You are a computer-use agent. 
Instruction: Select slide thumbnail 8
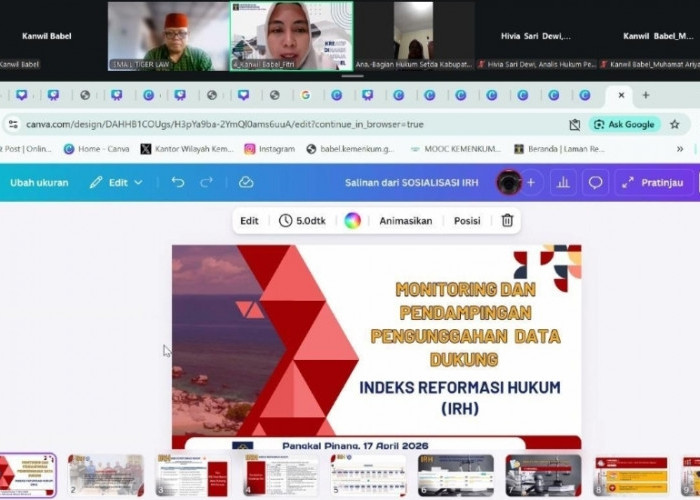631,475
